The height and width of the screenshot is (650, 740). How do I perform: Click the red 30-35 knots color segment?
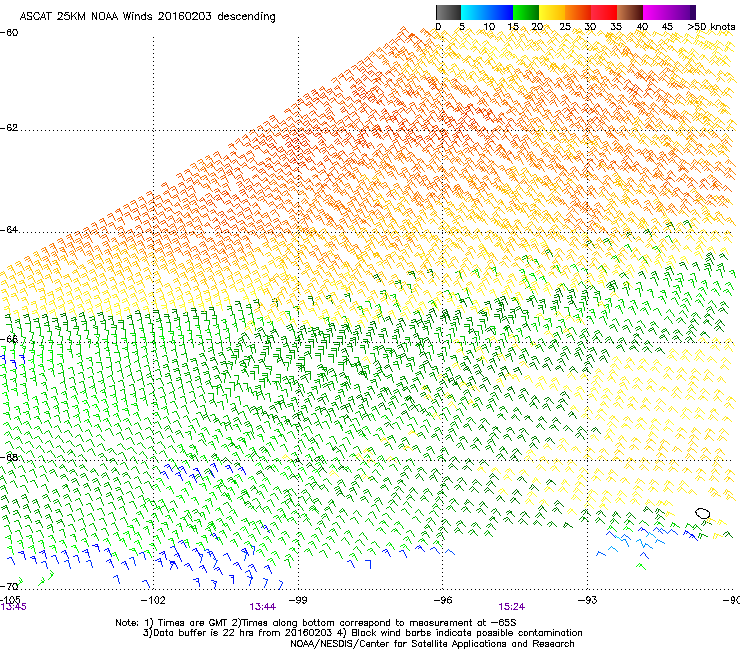pos(604,12)
